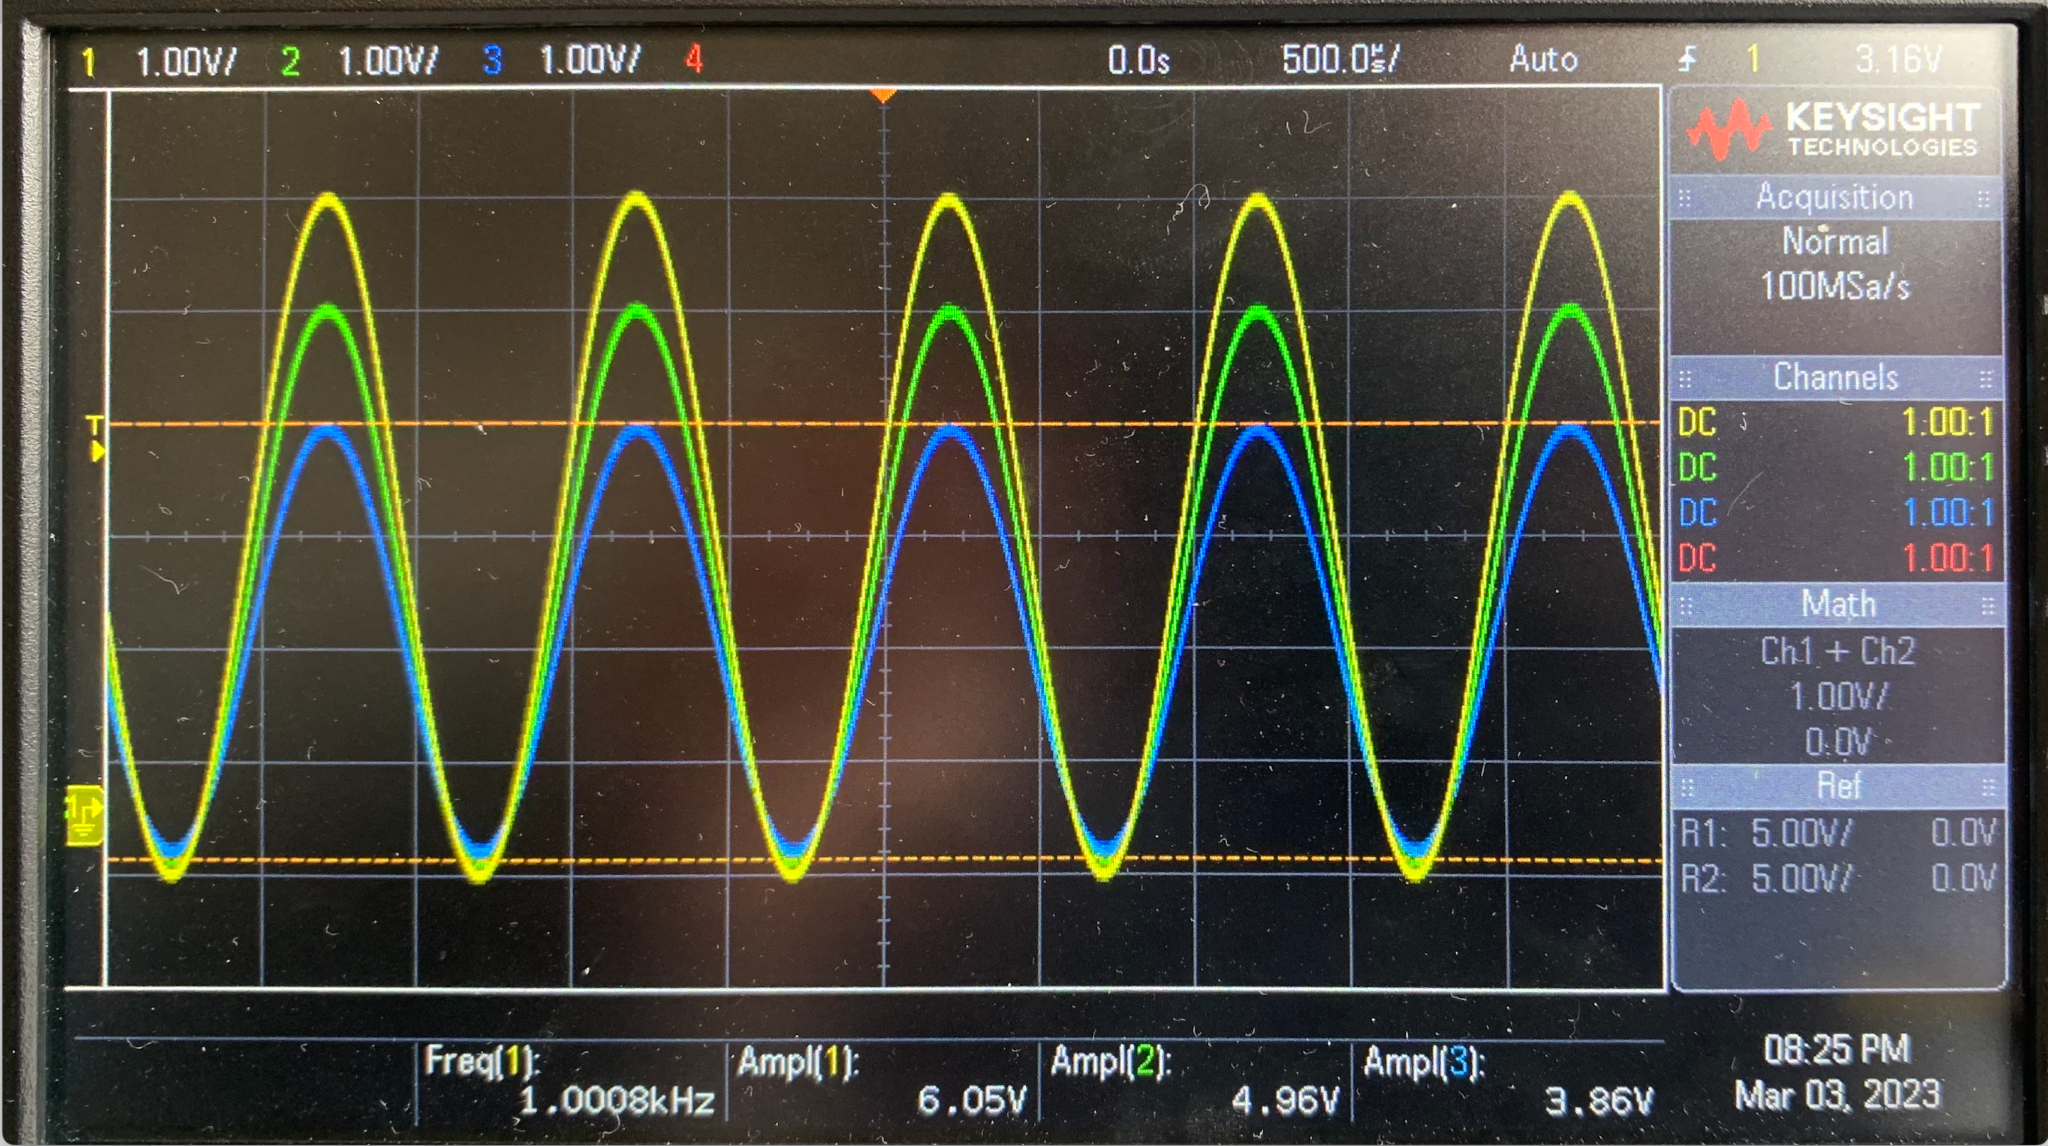Click the Channels panel right grip icon

pyautogui.click(x=1985, y=379)
